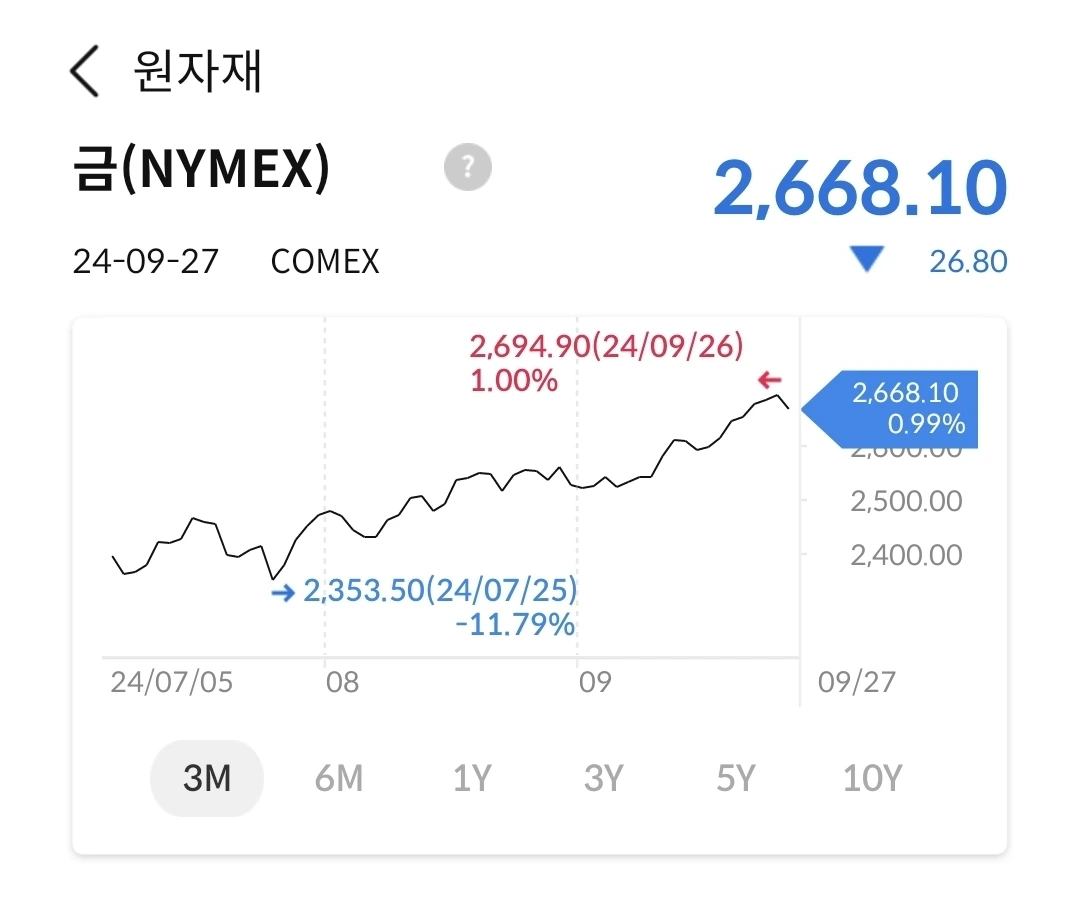1079x897 pixels.
Task: Choose the 5Y chart range
Action: 735,778
